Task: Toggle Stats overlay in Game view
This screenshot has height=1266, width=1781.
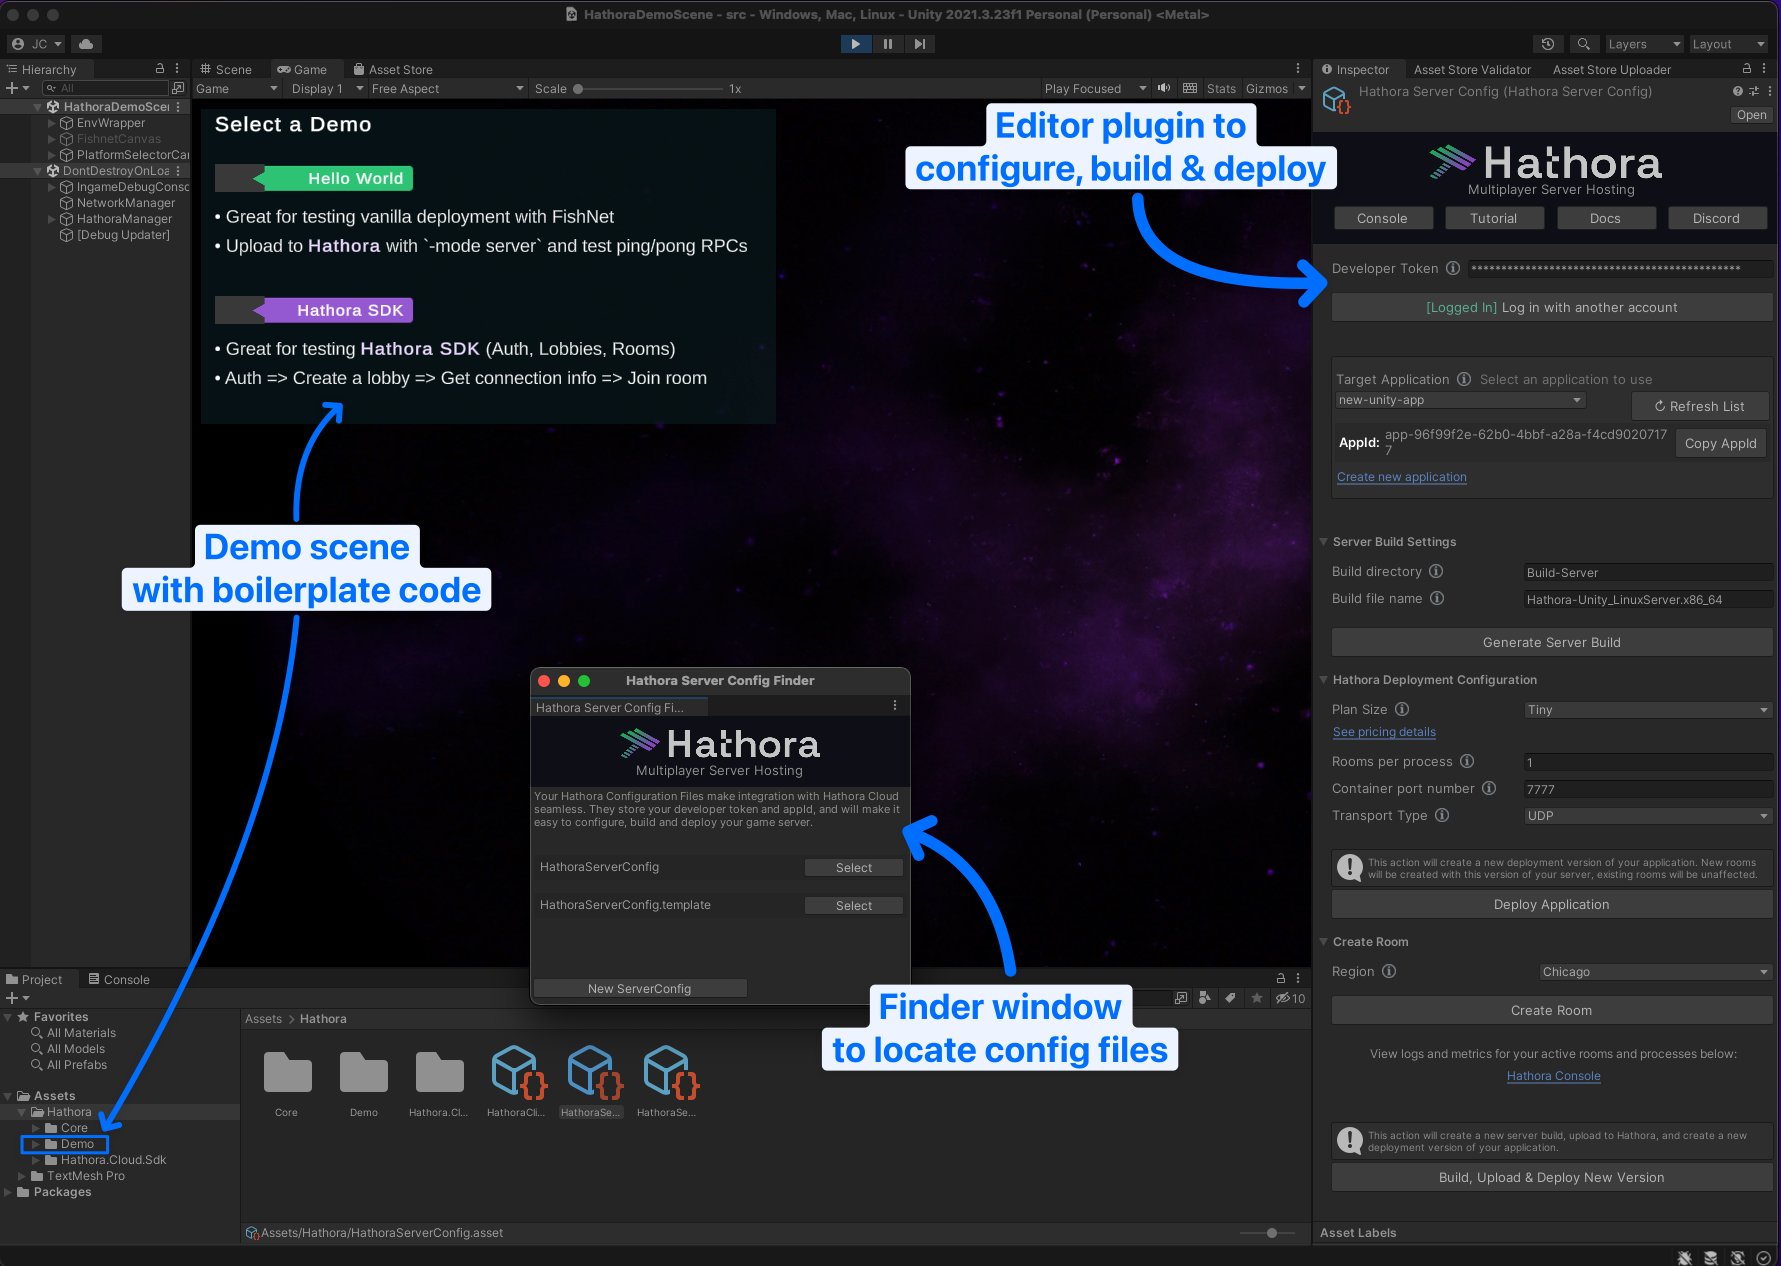Action: [1221, 89]
